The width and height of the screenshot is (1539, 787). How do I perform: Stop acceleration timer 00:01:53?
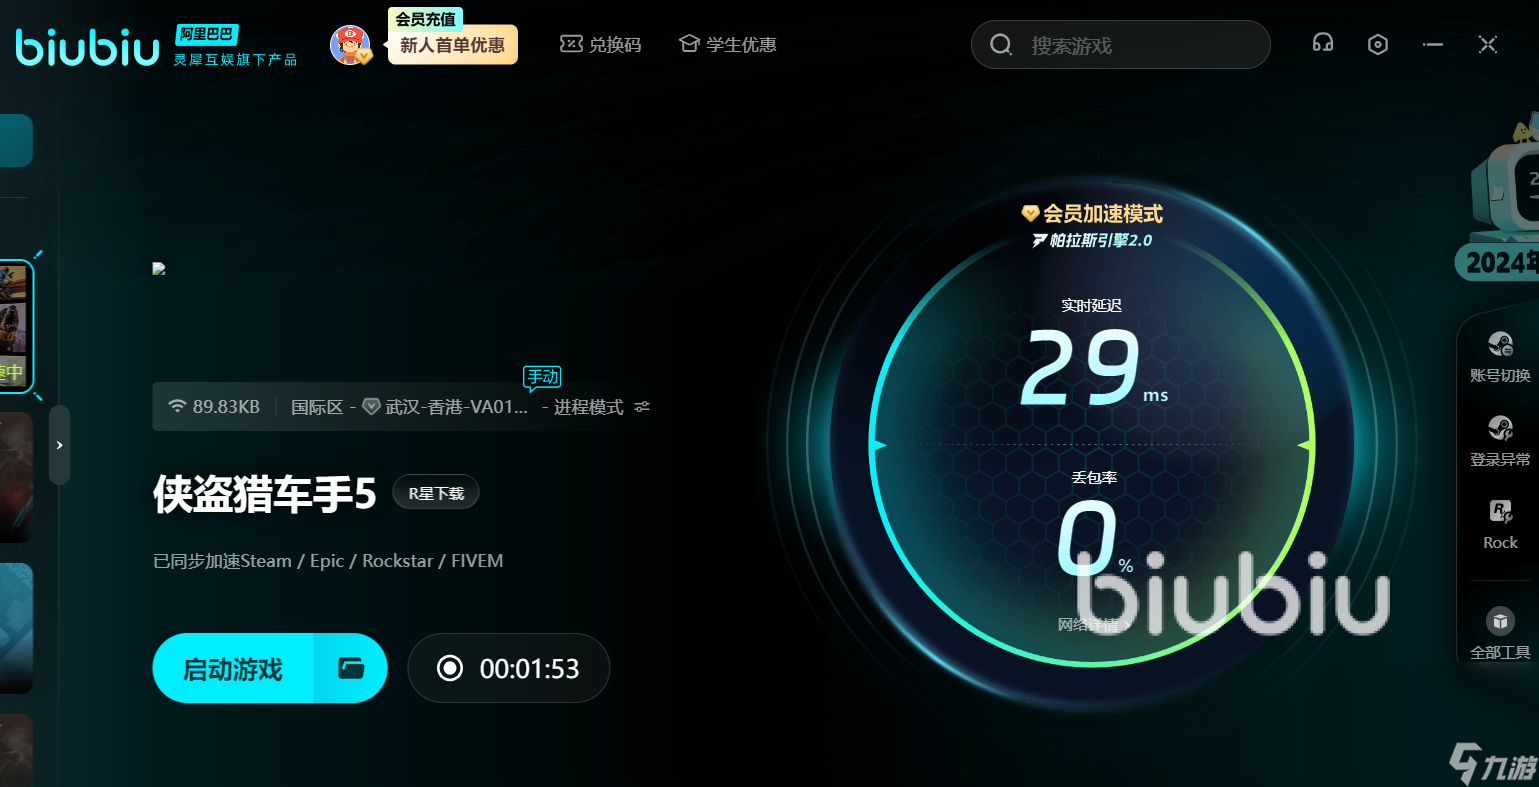(509, 668)
